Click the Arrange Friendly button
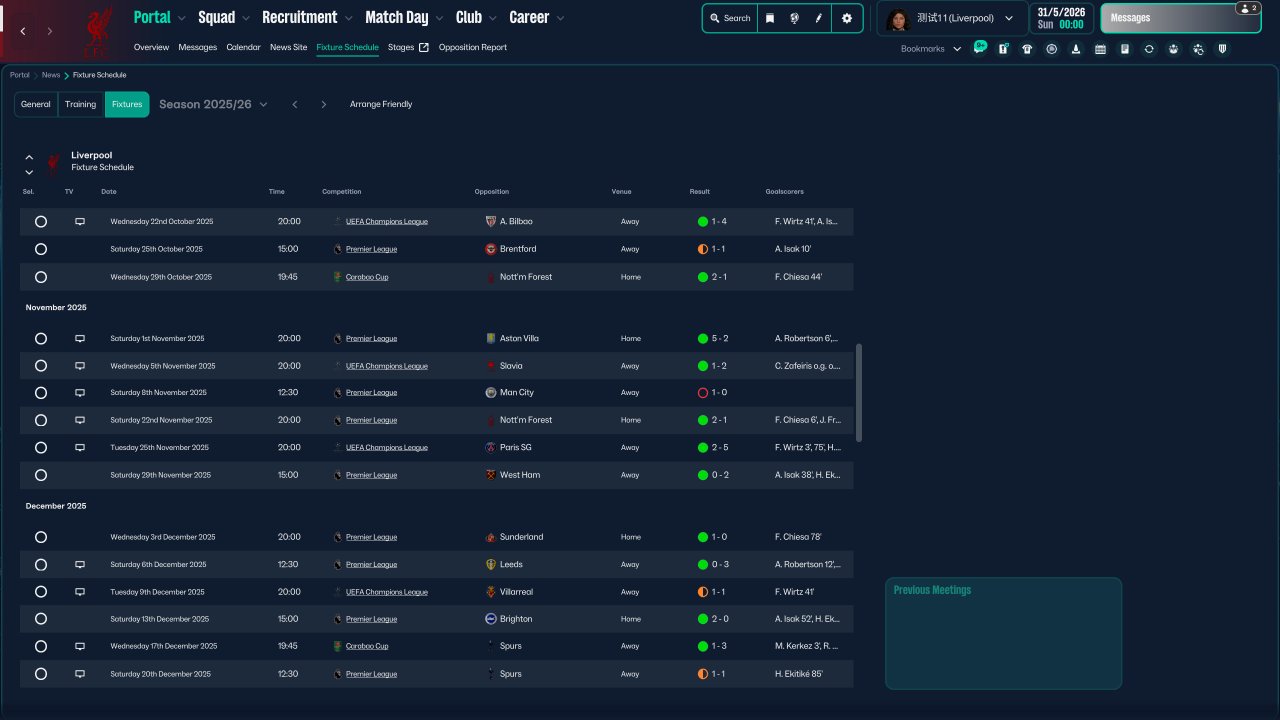The height and width of the screenshot is (720, 1280). (x=380, y=104)
